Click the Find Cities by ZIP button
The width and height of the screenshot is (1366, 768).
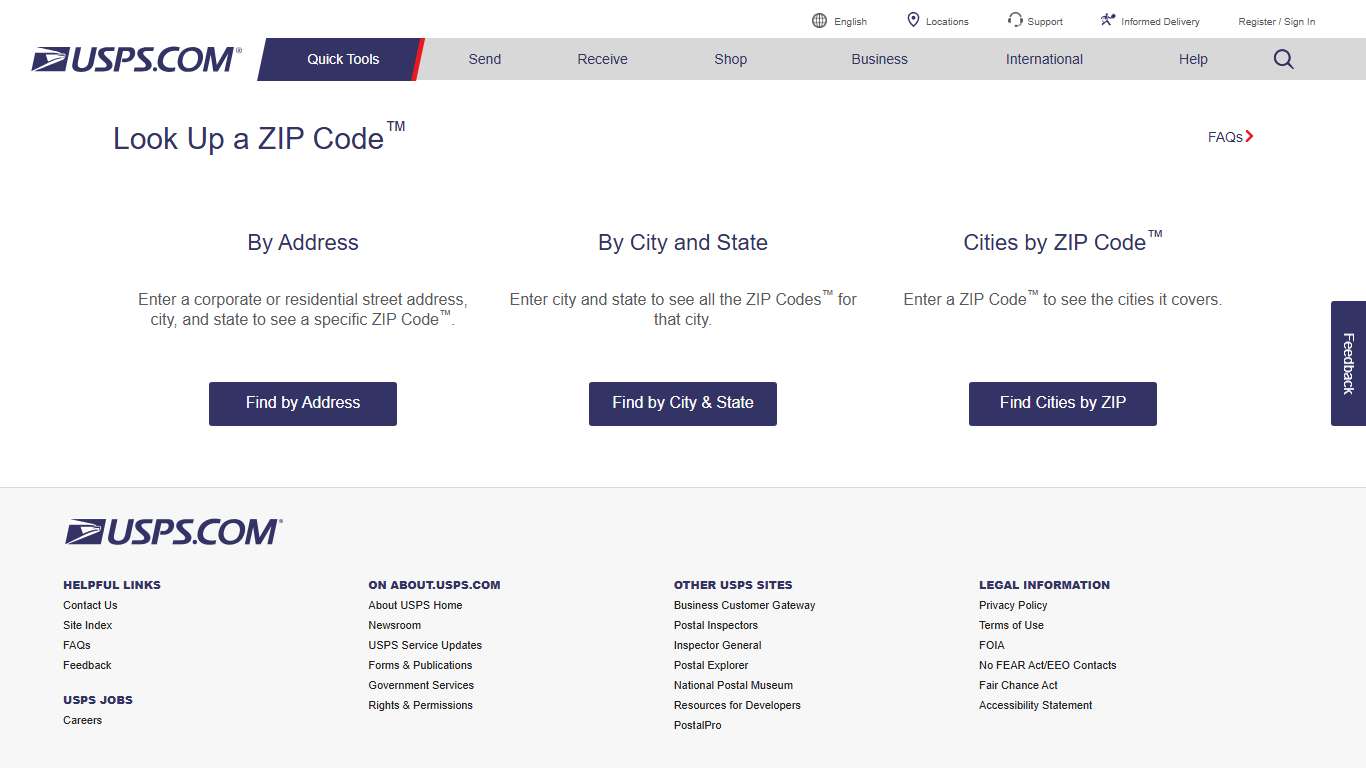coord(1062,403)
